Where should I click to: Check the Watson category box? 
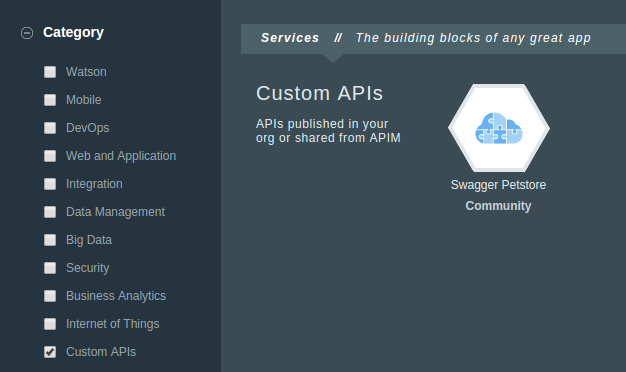50,72
